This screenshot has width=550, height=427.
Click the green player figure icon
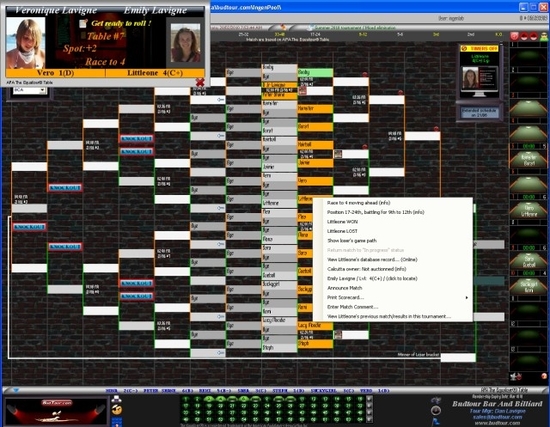544,36
